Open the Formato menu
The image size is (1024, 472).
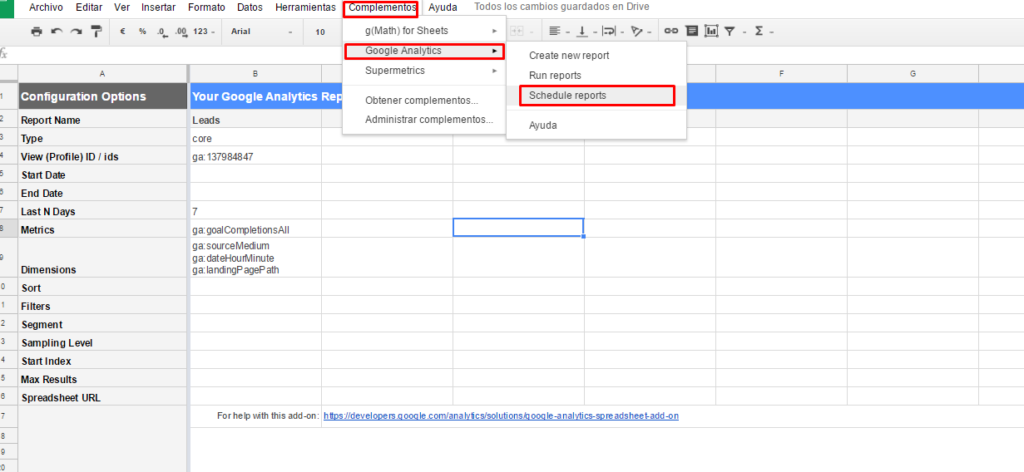[206, 7]
